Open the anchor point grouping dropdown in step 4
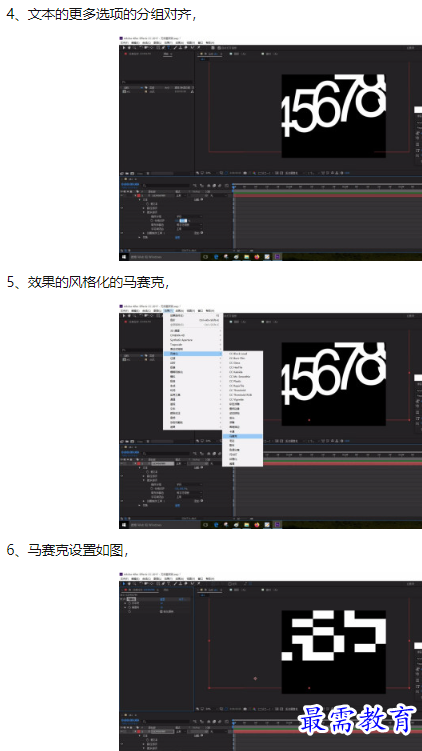Image resolution: width=422 pixels, height=751 pixels. click(189, 216)
